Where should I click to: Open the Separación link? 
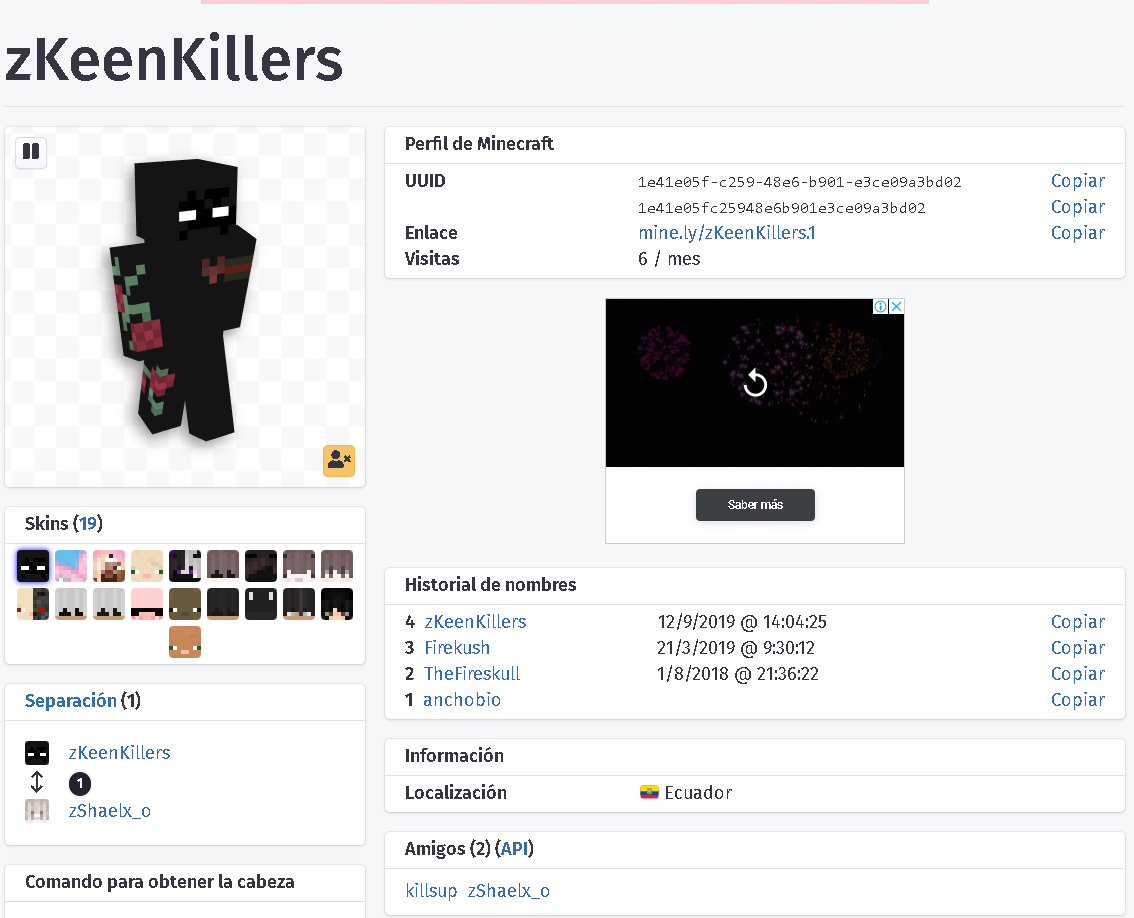[71, 700]
